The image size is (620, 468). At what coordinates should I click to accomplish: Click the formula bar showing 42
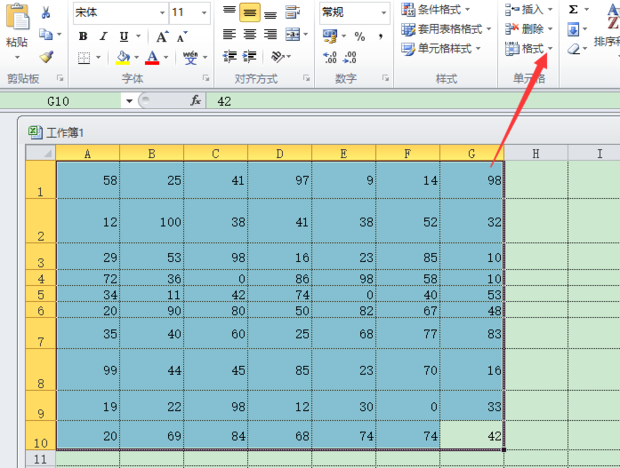coord(413,102)
